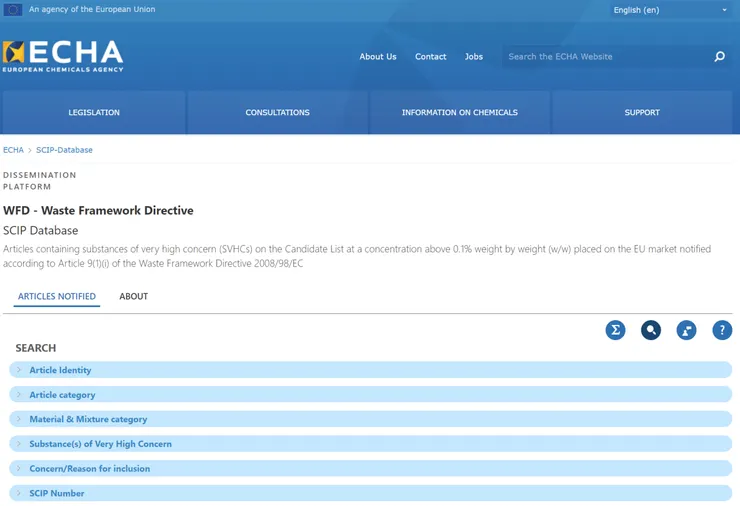Open the English language dropdown
The image size is (740, 506).
670,10
